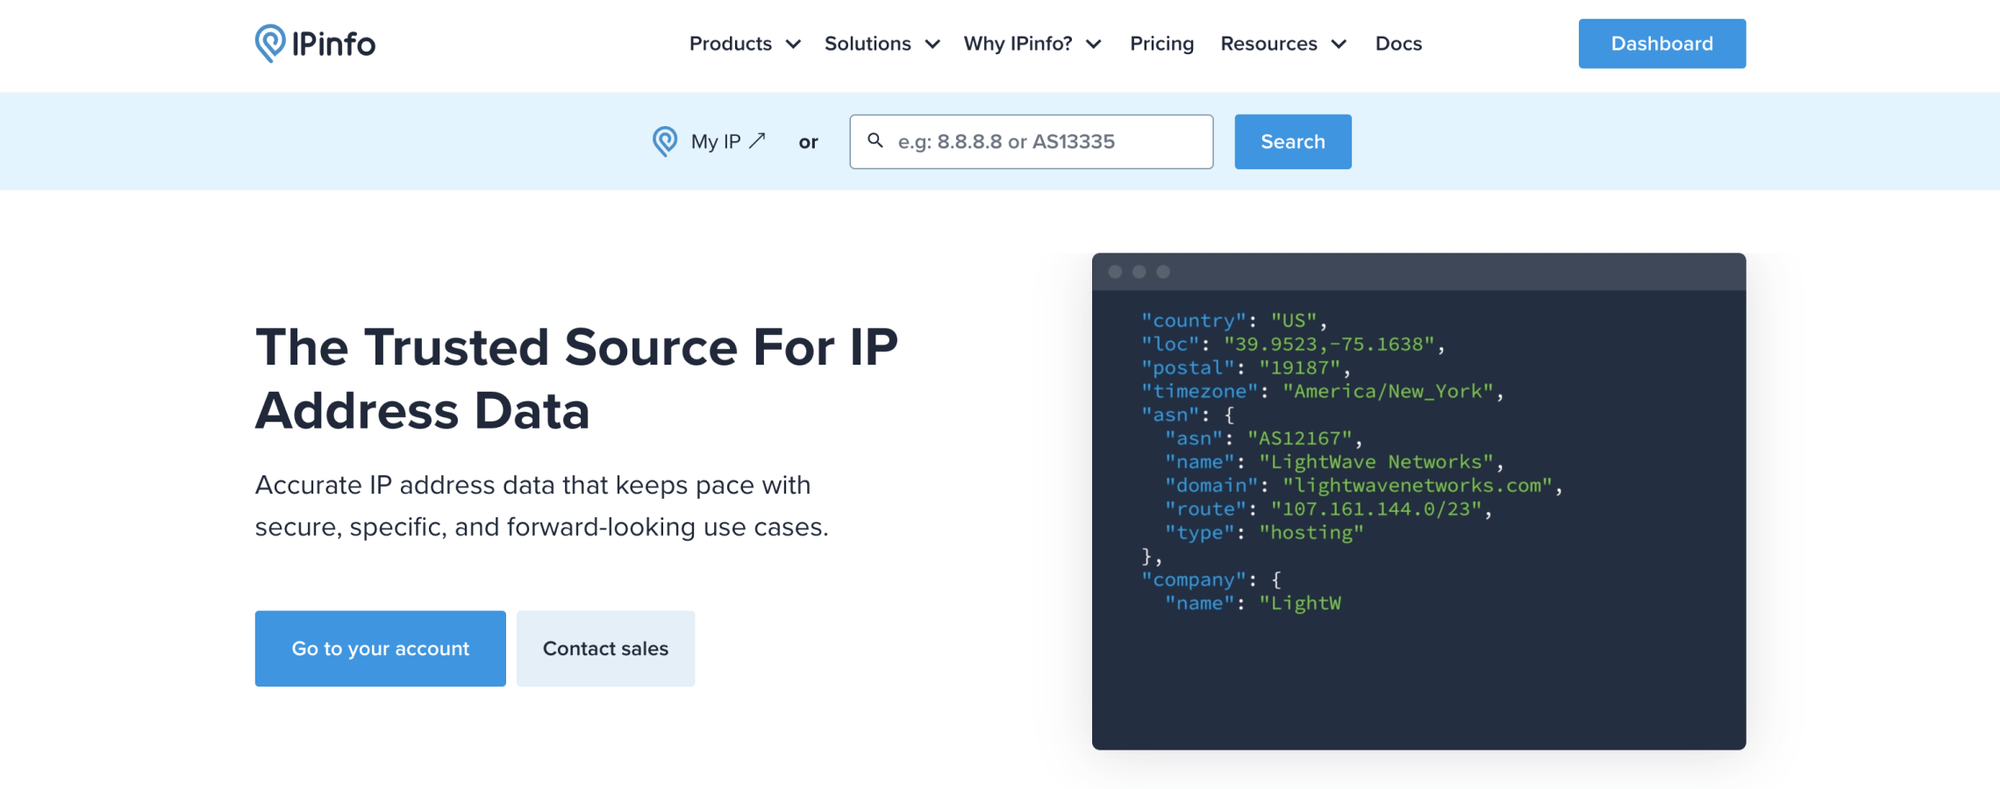Click the "19187" postal value

1300,368
